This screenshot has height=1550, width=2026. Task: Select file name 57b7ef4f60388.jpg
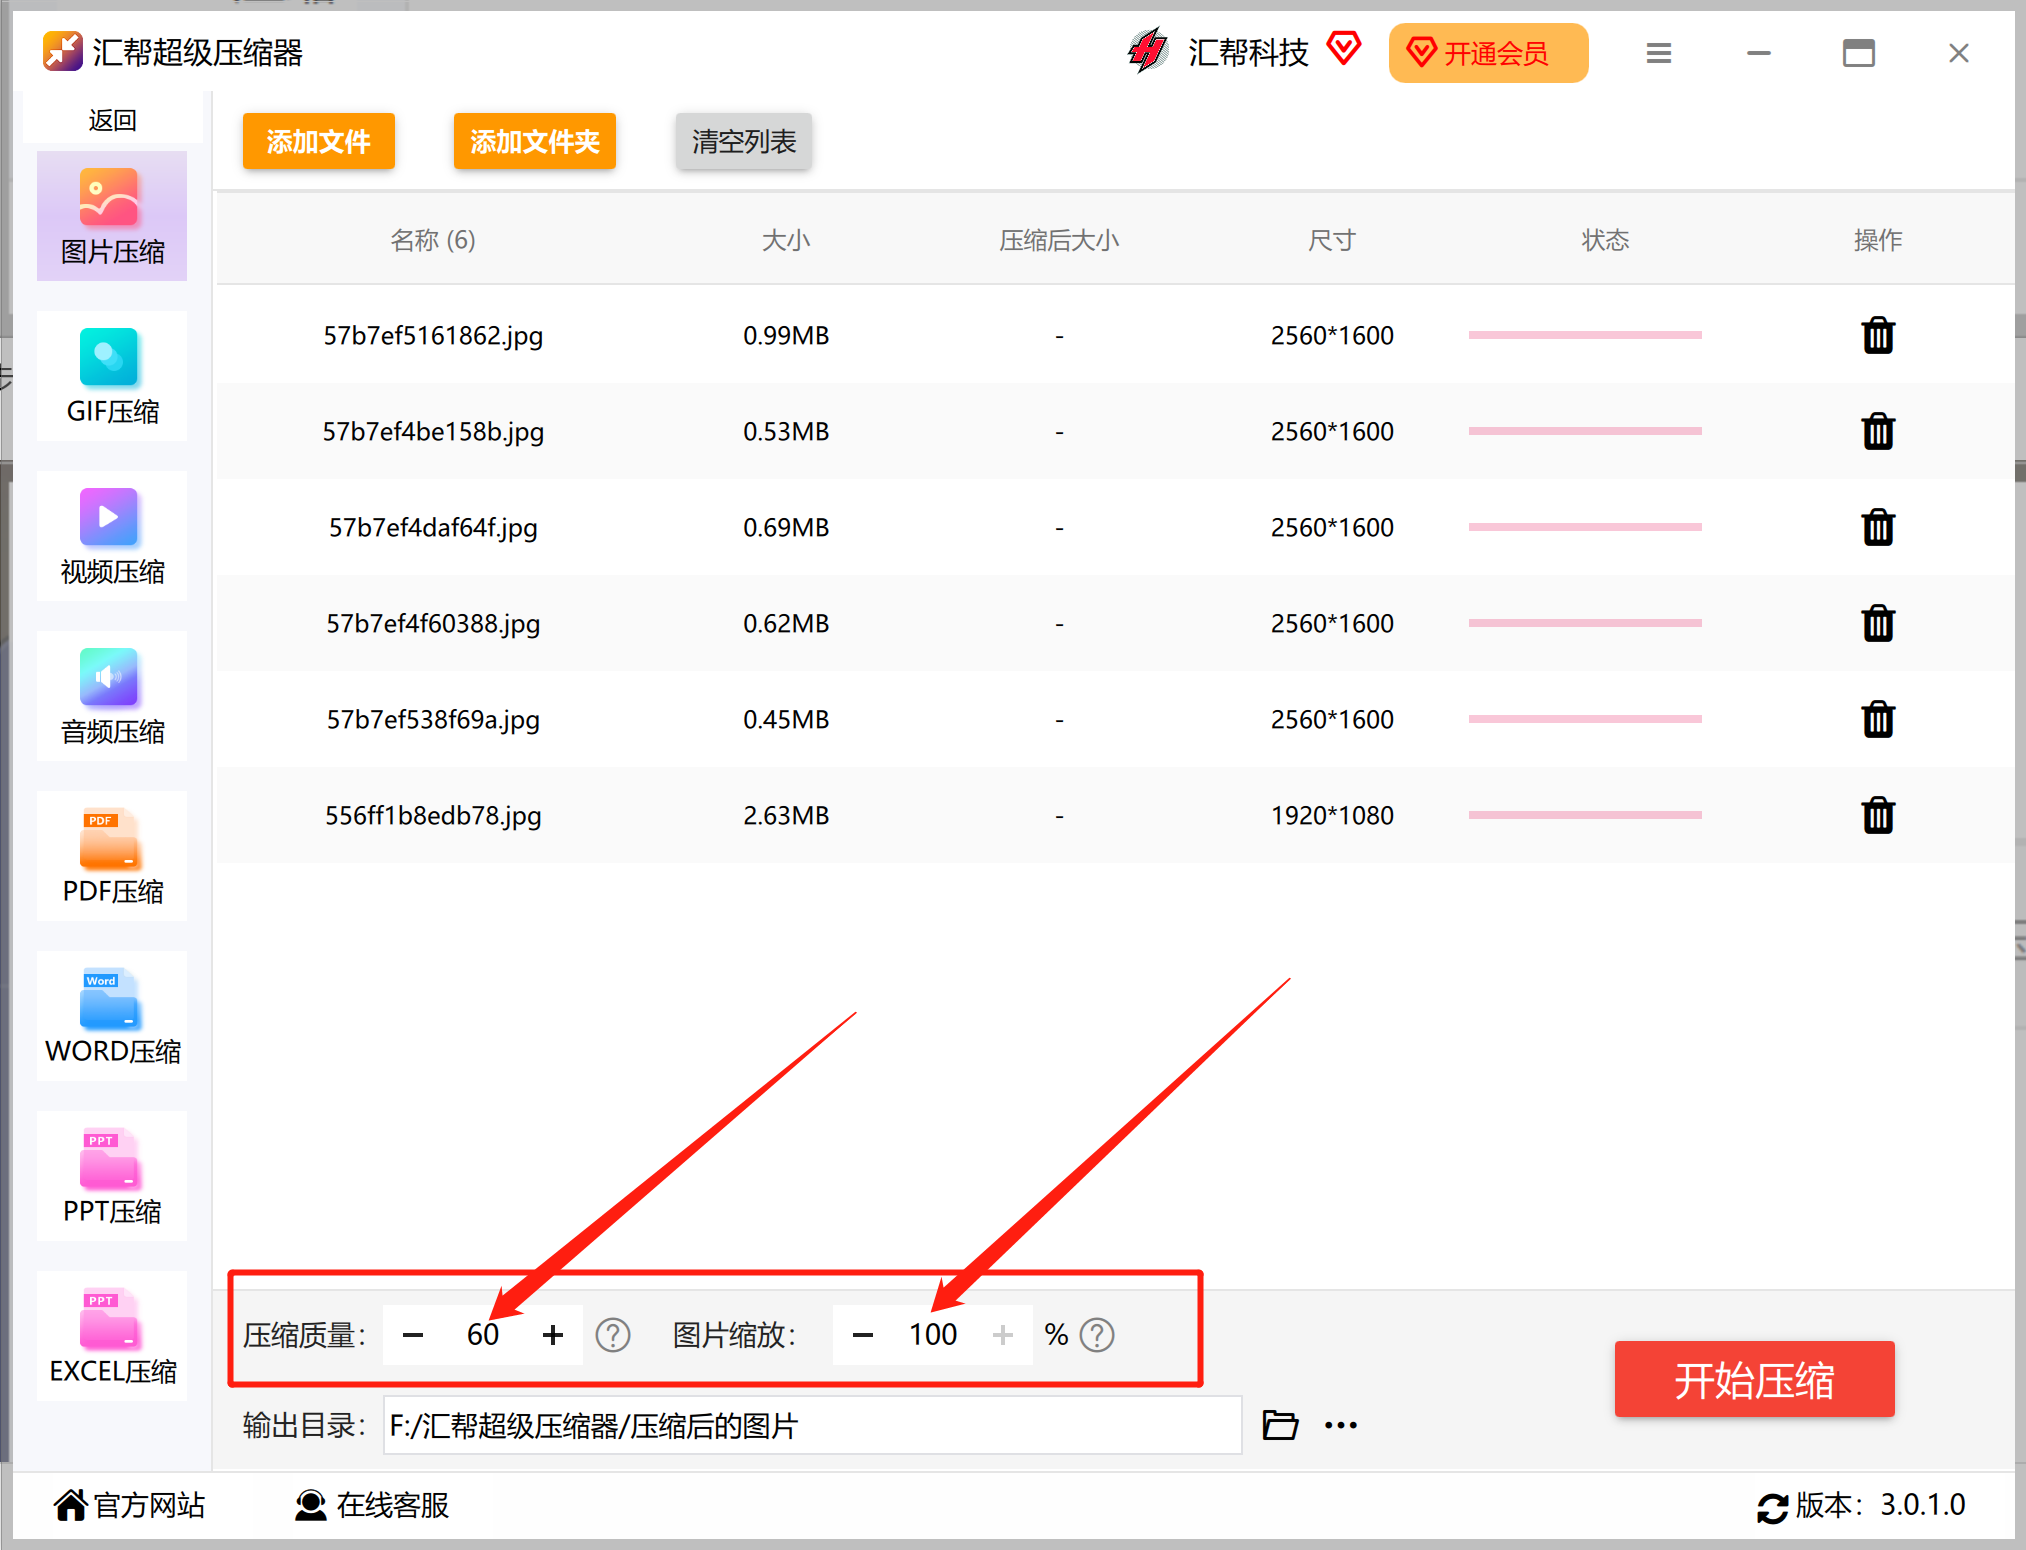click(x=433, y=623)
